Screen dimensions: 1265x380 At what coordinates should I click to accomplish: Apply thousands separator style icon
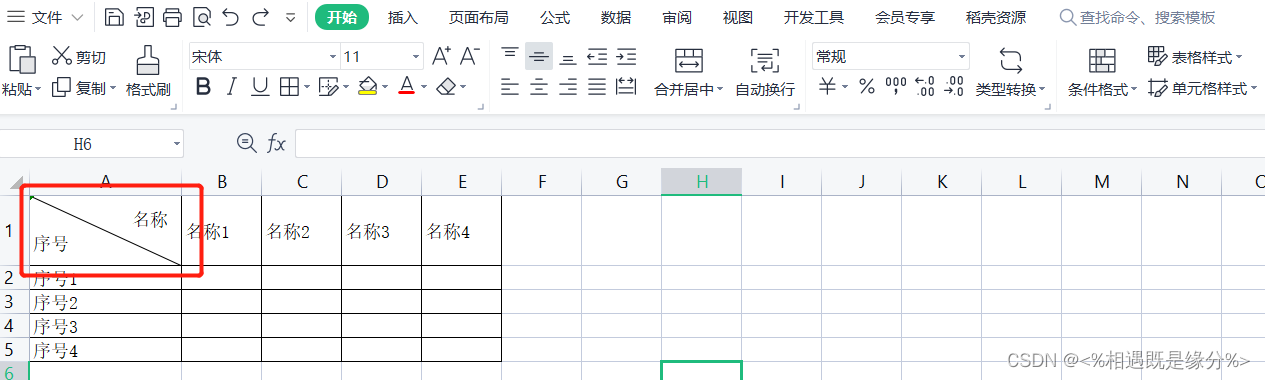pyautogui.click(x=896, y=87)
